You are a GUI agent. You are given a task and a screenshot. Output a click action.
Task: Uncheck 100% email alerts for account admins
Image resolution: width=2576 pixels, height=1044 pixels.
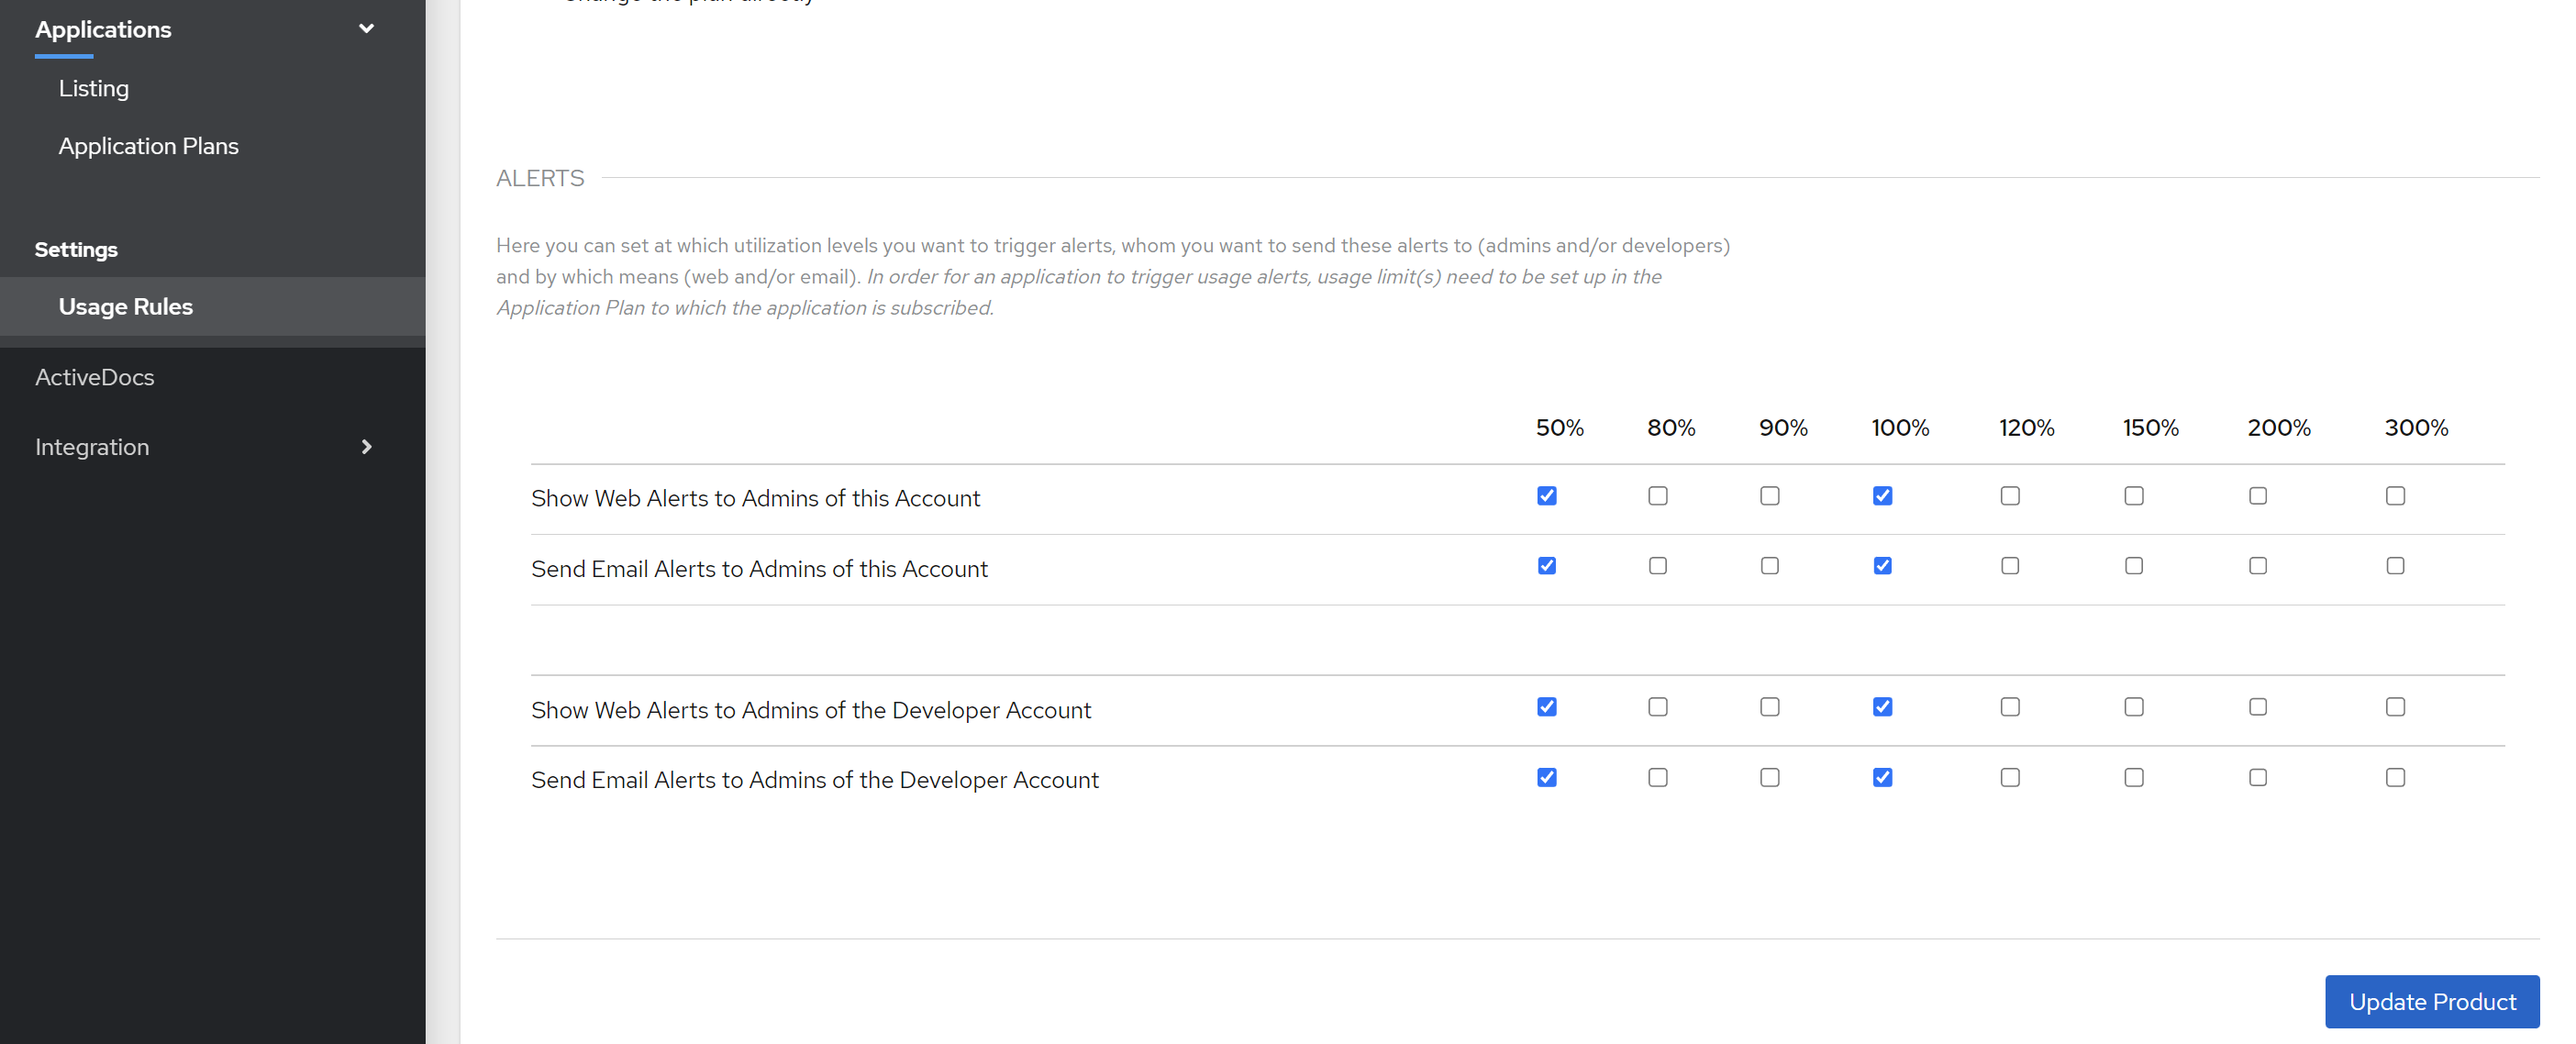pos(1882,566)
